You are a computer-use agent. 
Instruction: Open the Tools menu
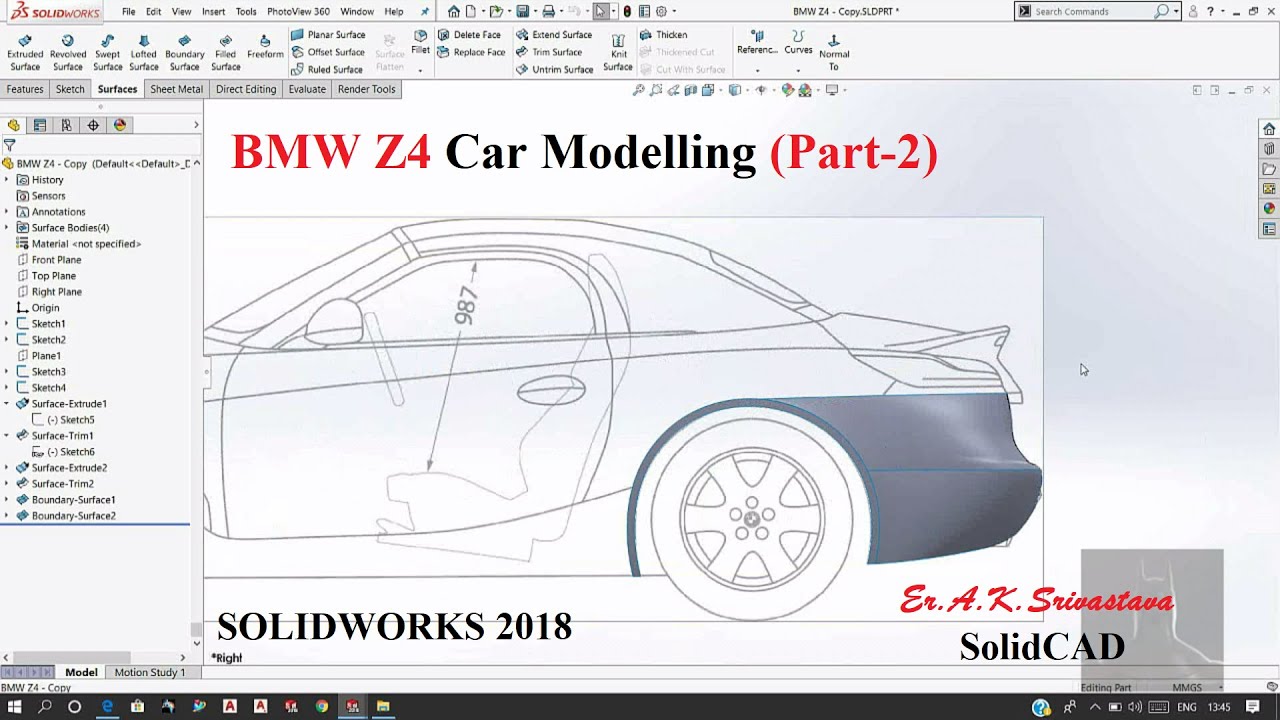(x=246, y=12)
